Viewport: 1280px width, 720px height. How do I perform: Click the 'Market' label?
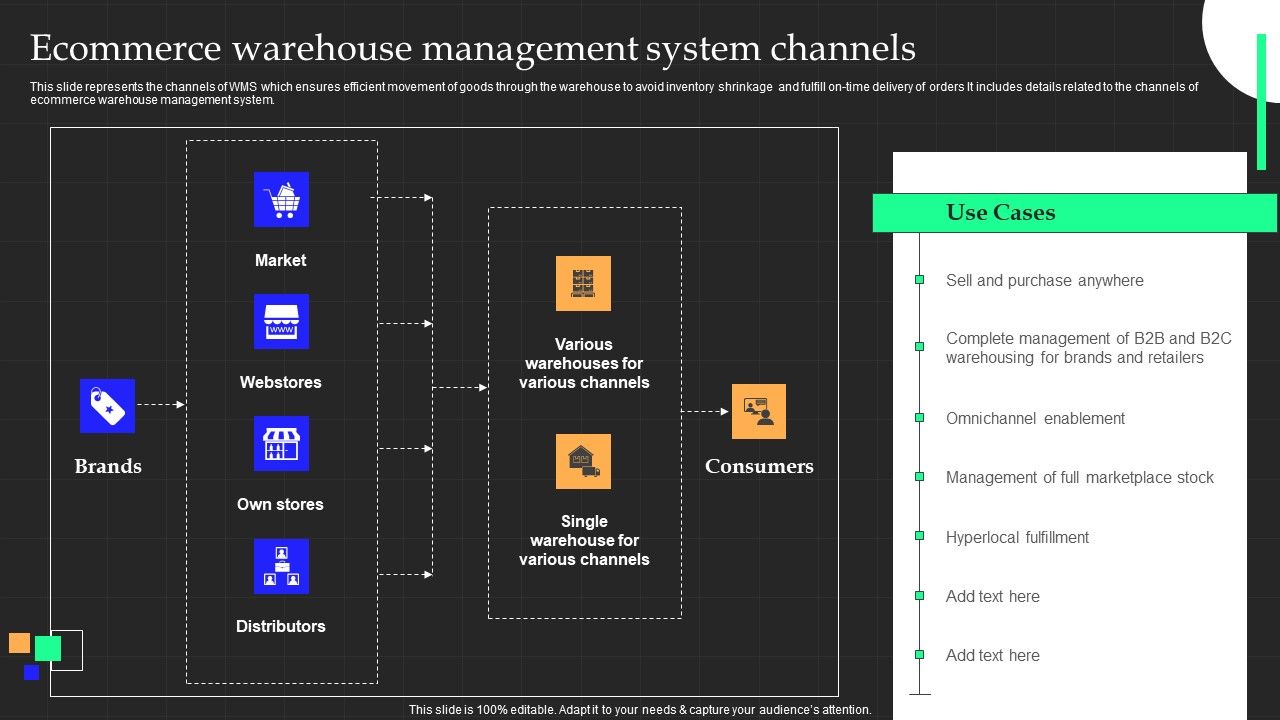280,260
